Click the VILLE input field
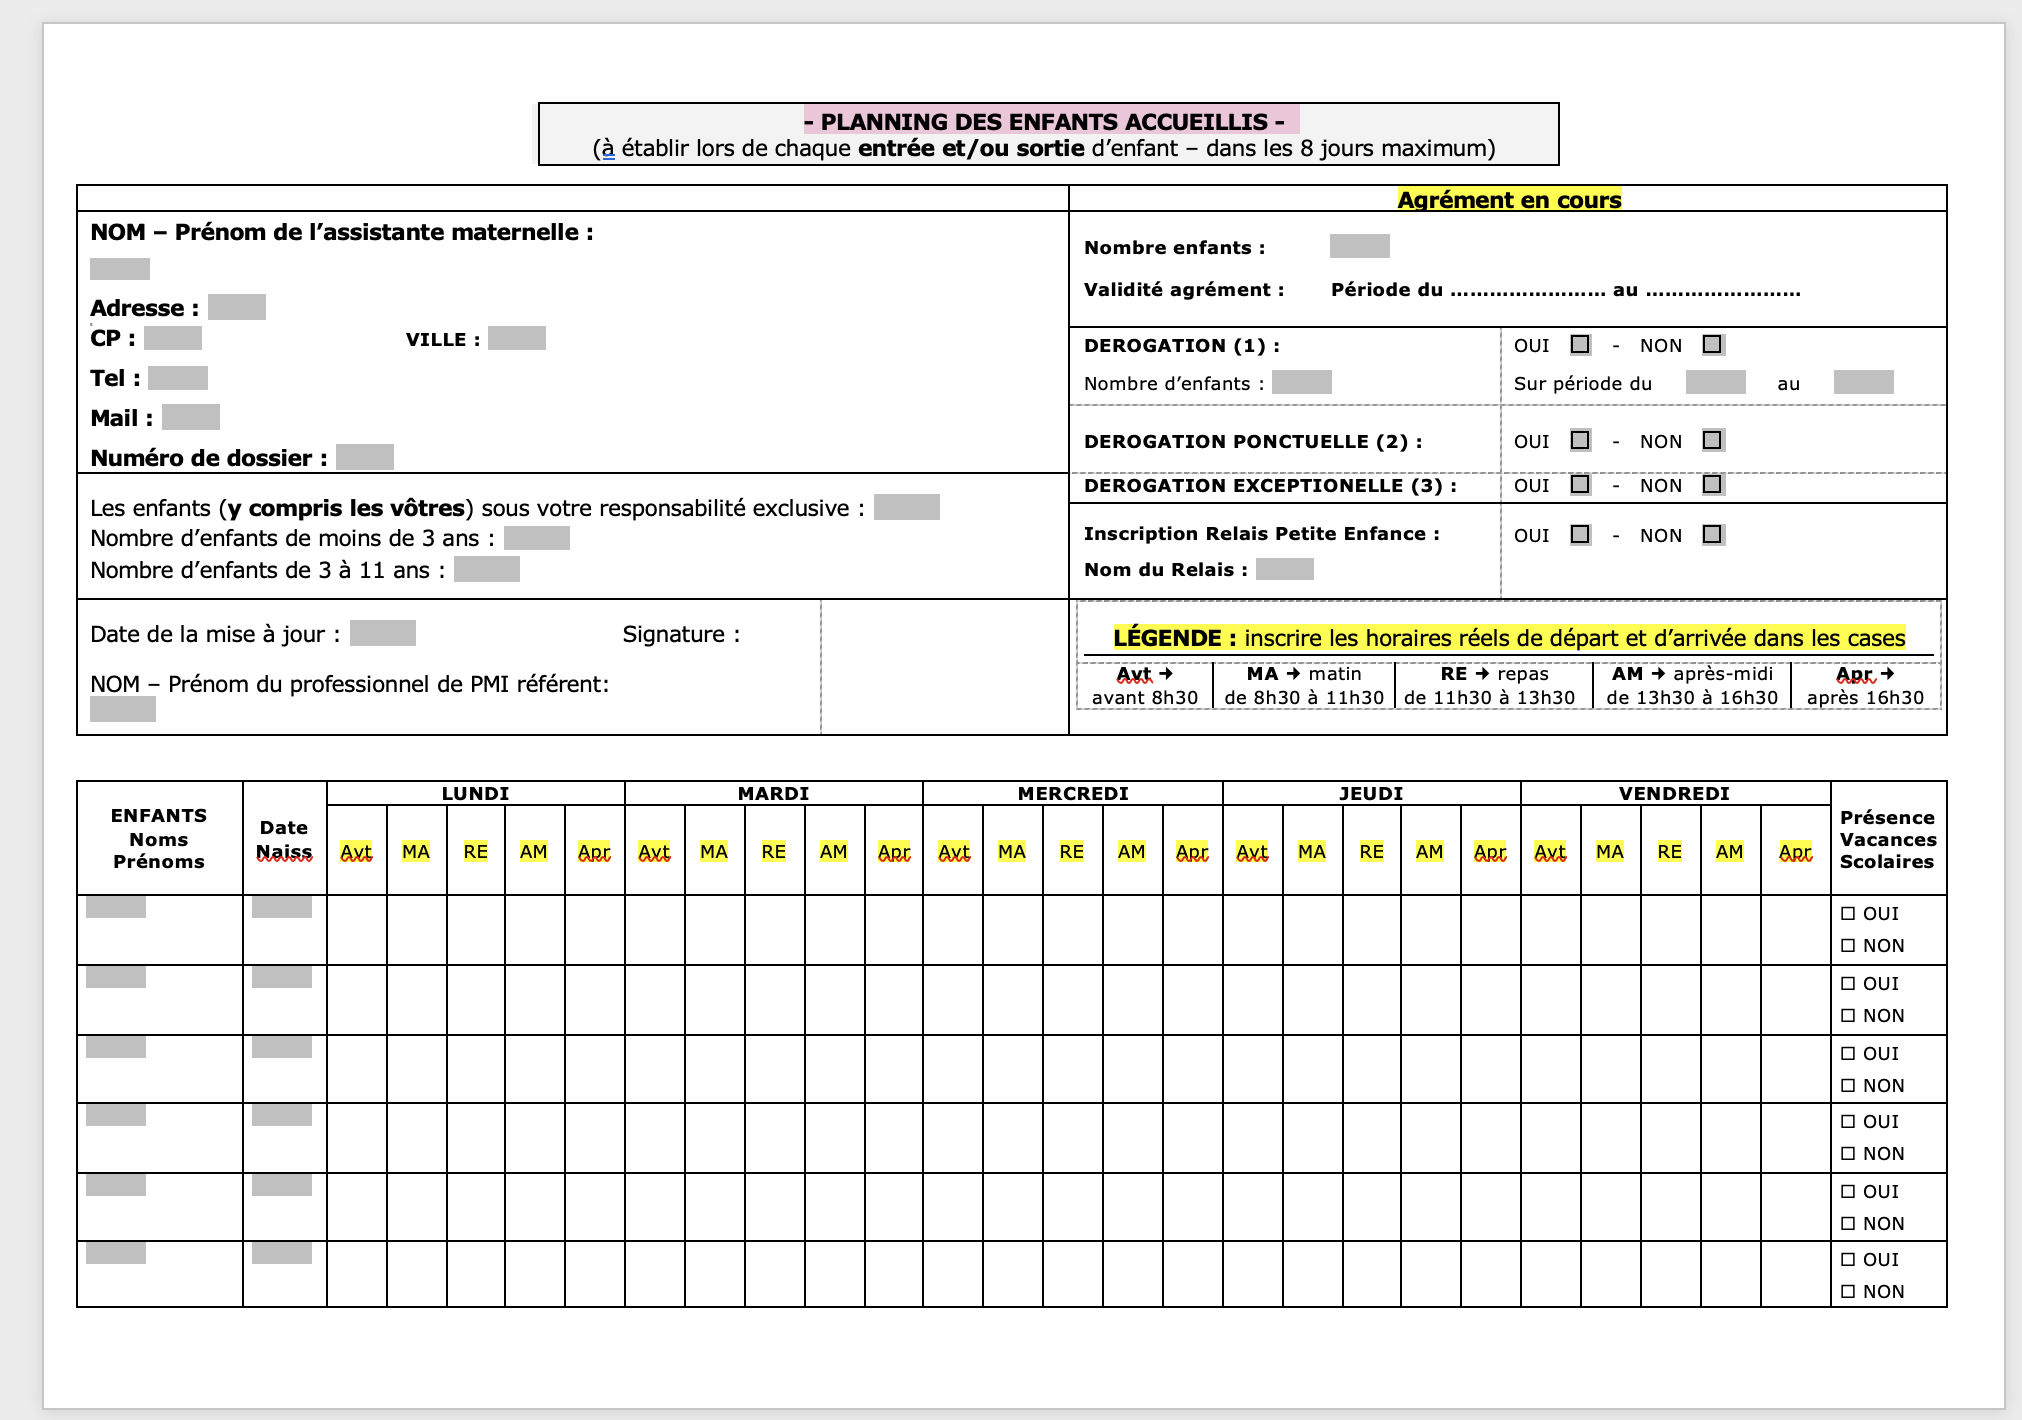The height and width of the screenshot is (1420, 2022). click(x=517, y=338)
